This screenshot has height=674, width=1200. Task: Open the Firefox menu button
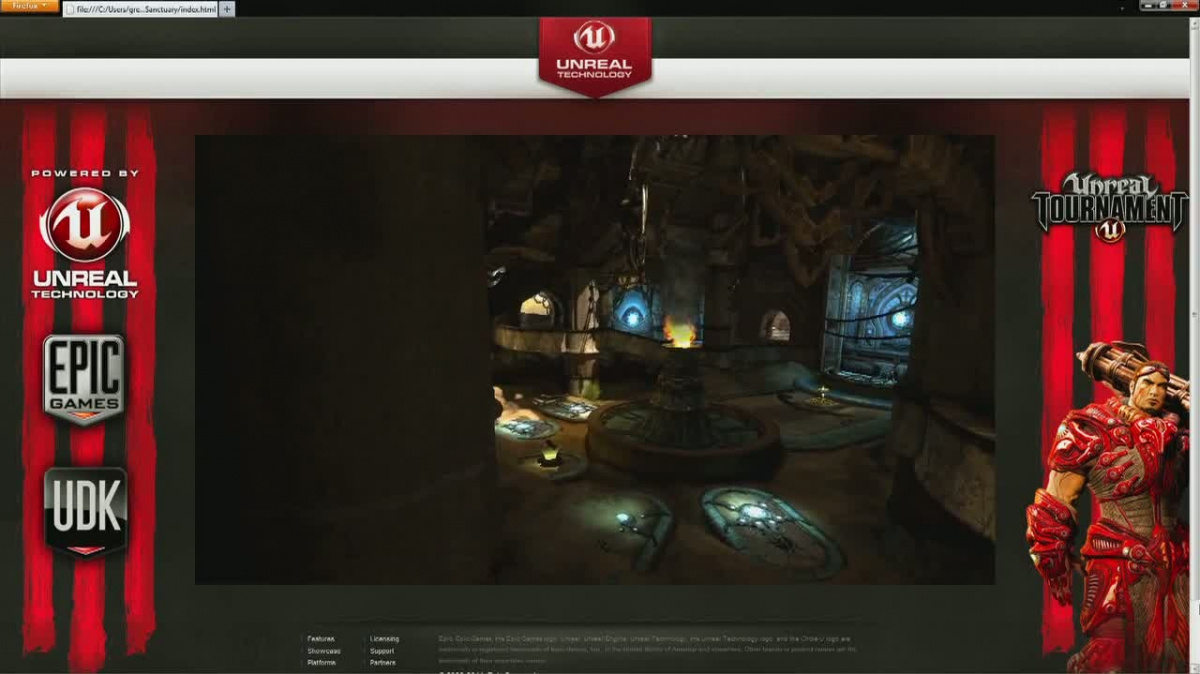[29, 6]
